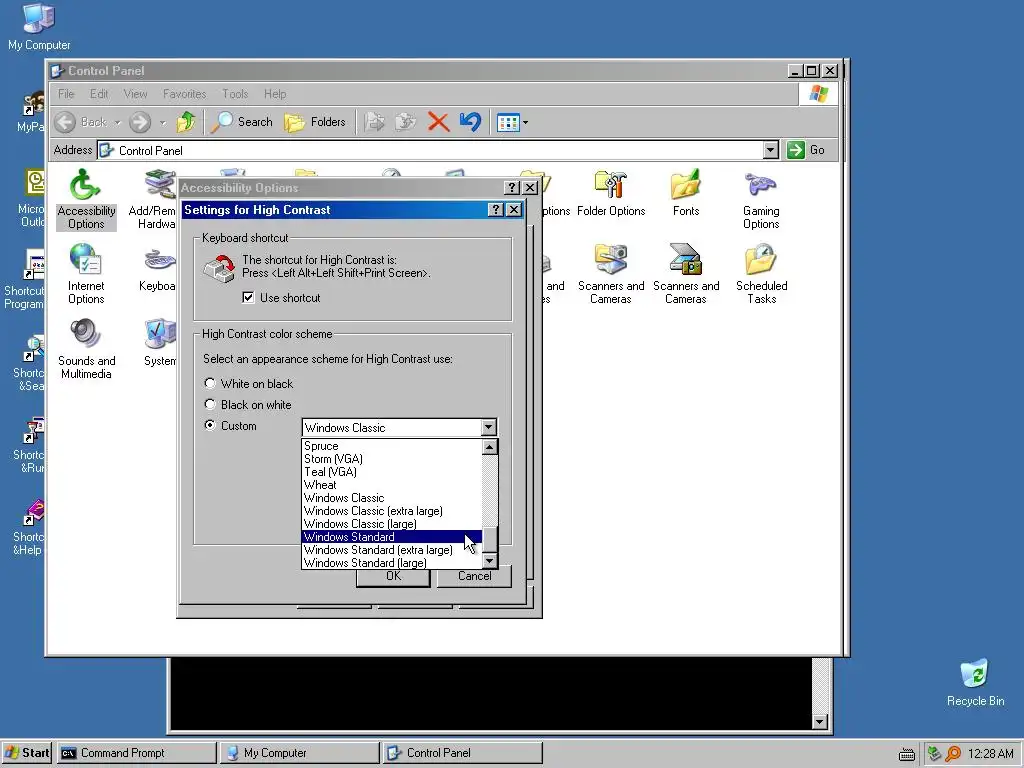Click the Search toolbar button
This screenshot has width=1024, height=768.
(242, 122)
